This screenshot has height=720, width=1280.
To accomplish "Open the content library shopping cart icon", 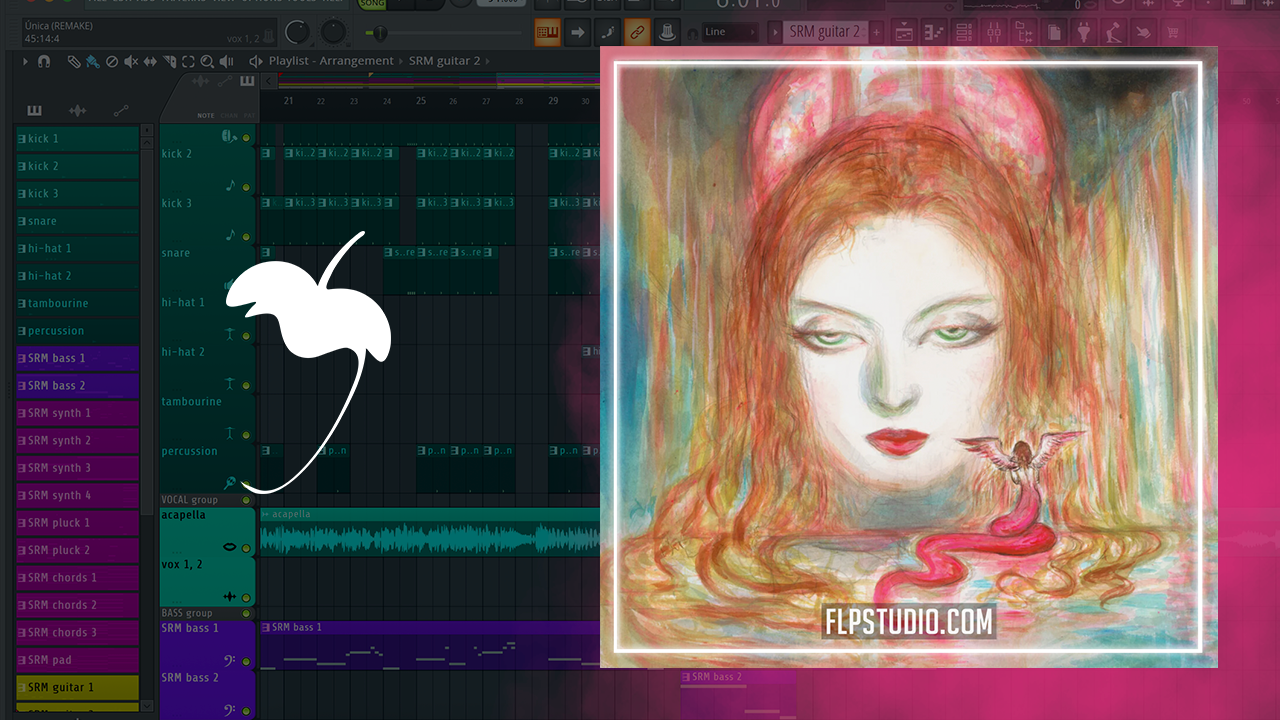I will [1173, 32].
